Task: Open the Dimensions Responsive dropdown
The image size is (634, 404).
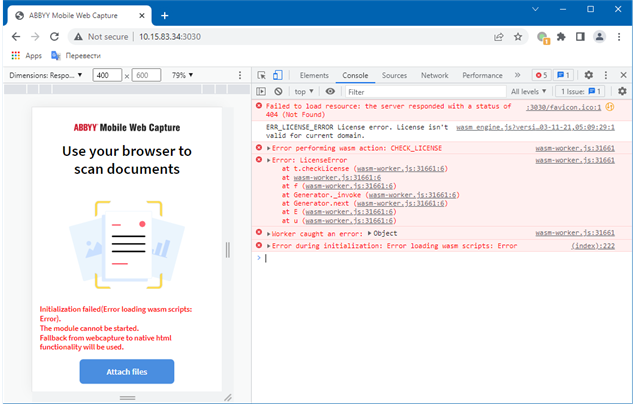Action: (x=46, y=75)
